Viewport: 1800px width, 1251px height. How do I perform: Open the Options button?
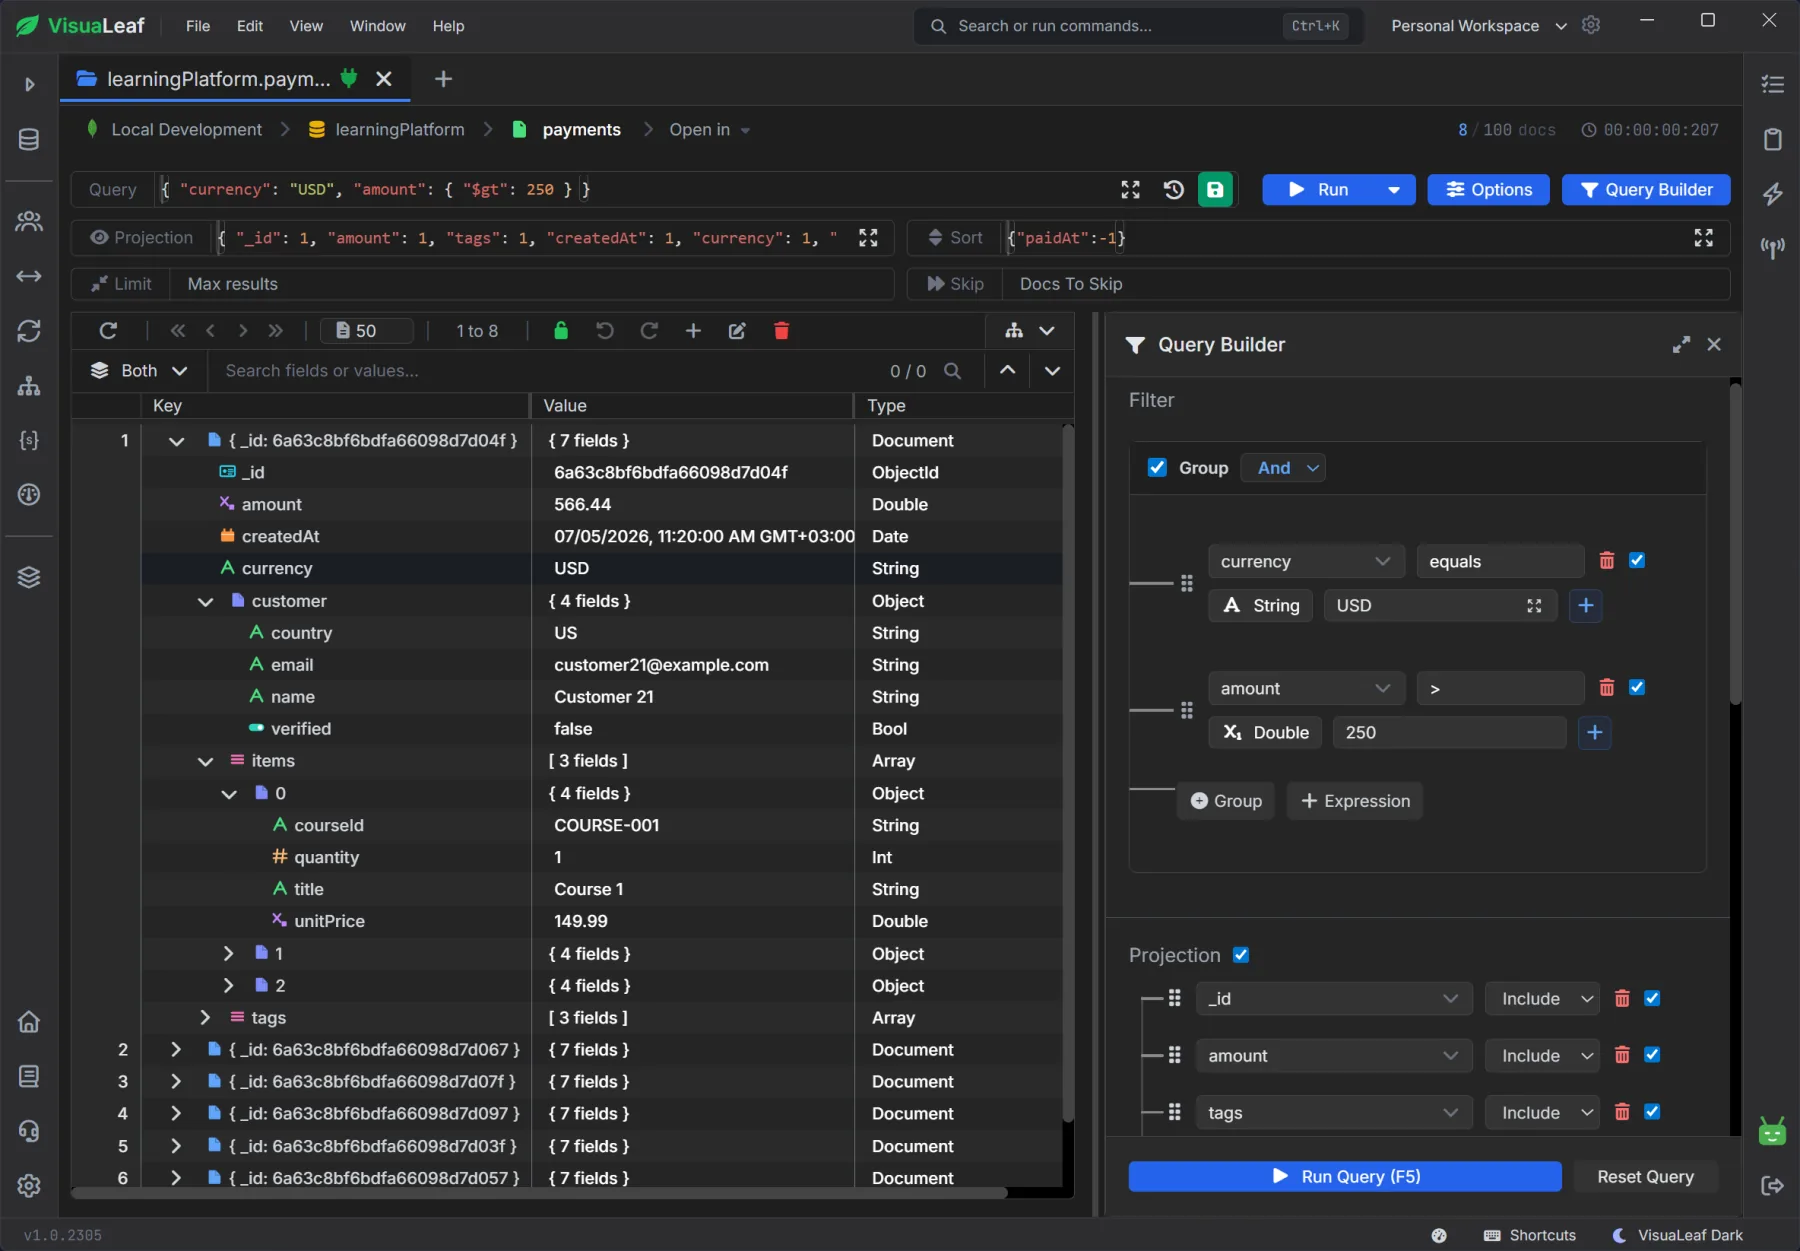click(x=1488, y=190)
